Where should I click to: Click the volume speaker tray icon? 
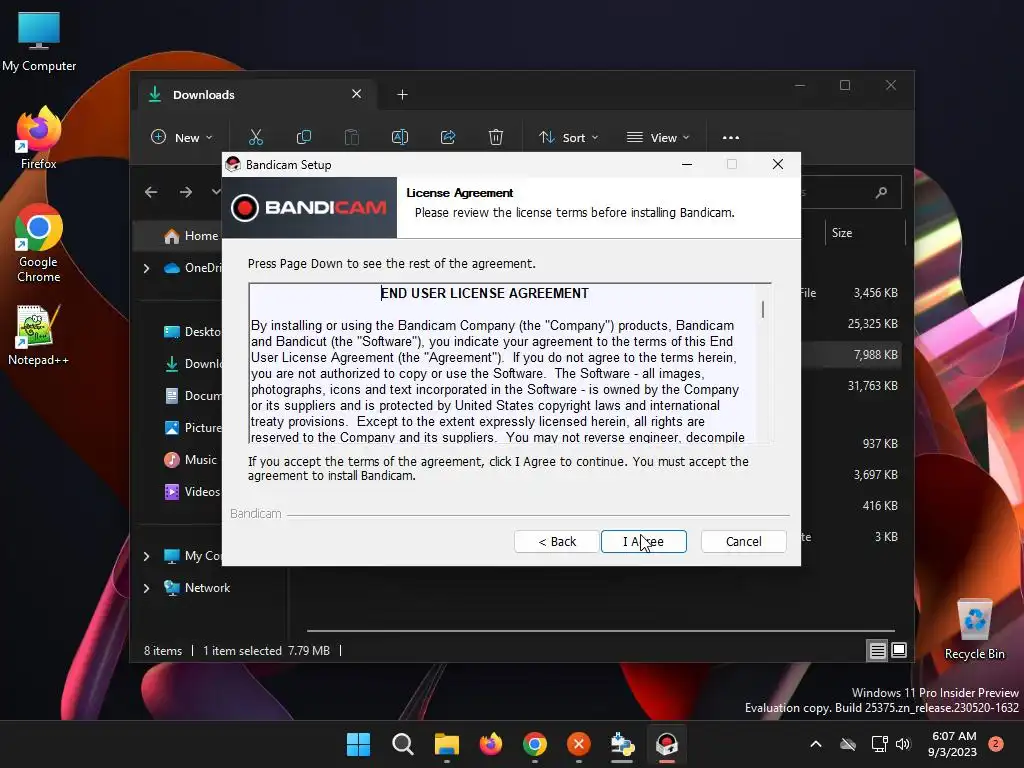pos(903,744)
